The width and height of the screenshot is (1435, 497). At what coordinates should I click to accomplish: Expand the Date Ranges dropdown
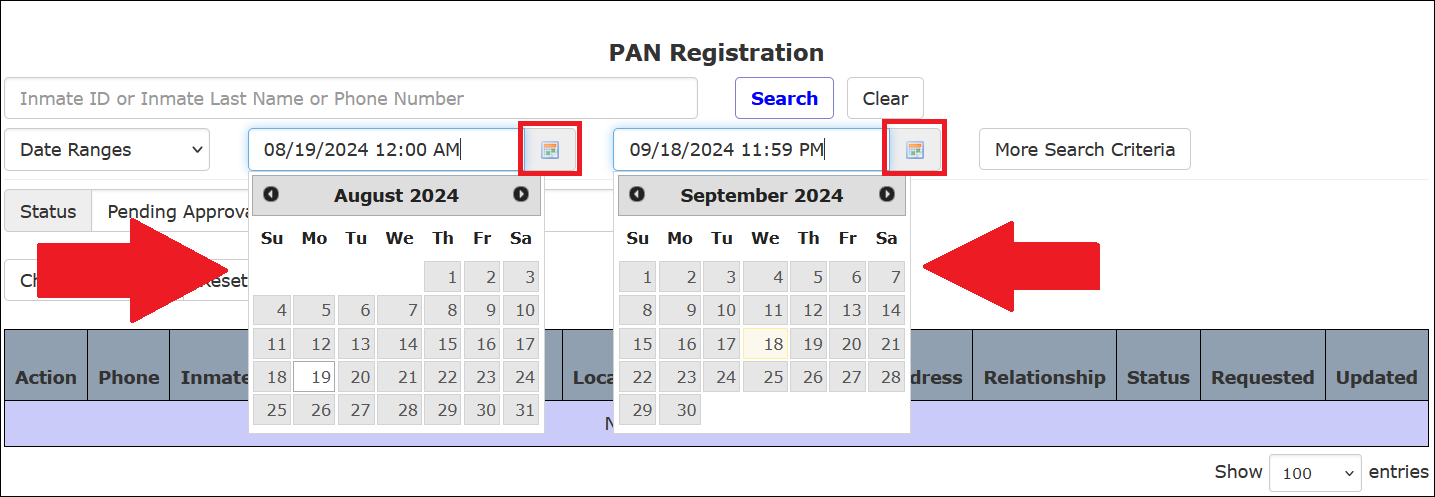click(107, 150)
